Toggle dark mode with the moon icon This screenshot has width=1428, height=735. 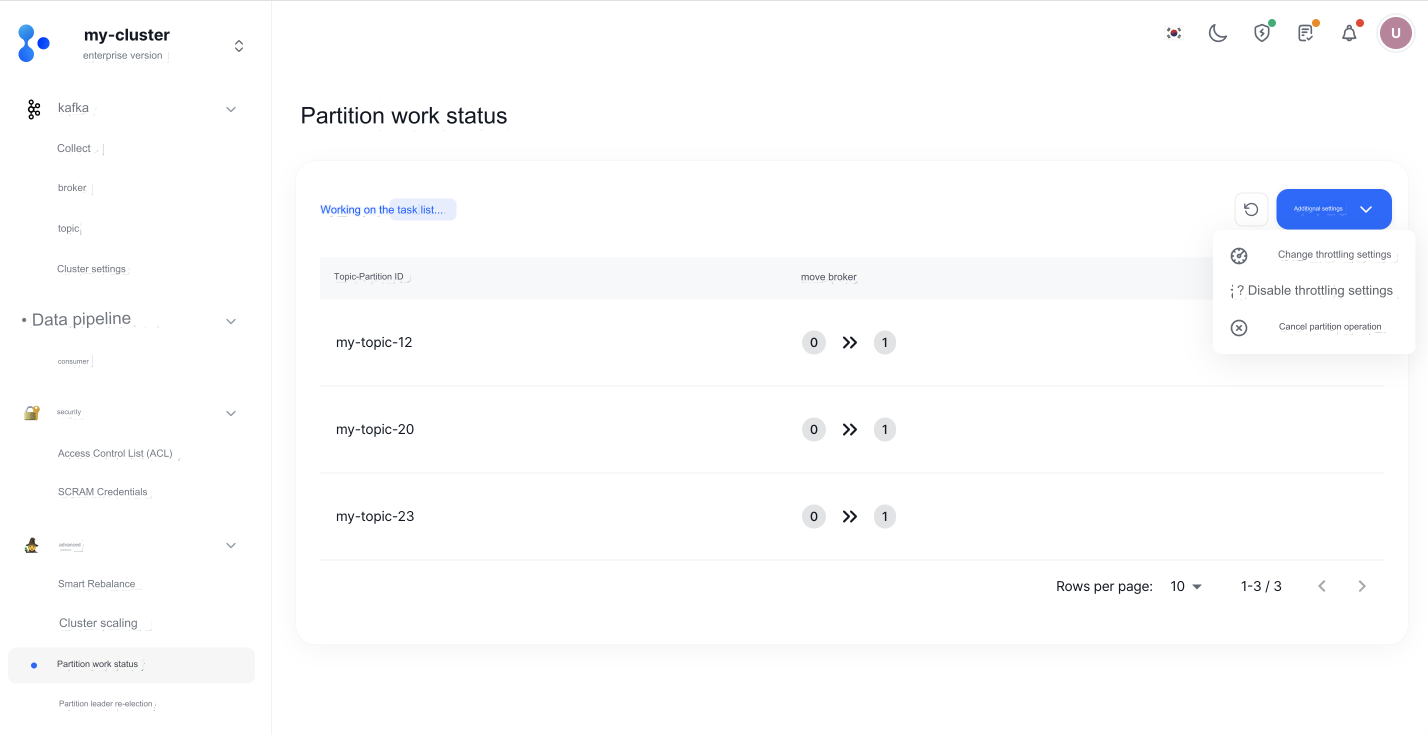click(1216, 32)
